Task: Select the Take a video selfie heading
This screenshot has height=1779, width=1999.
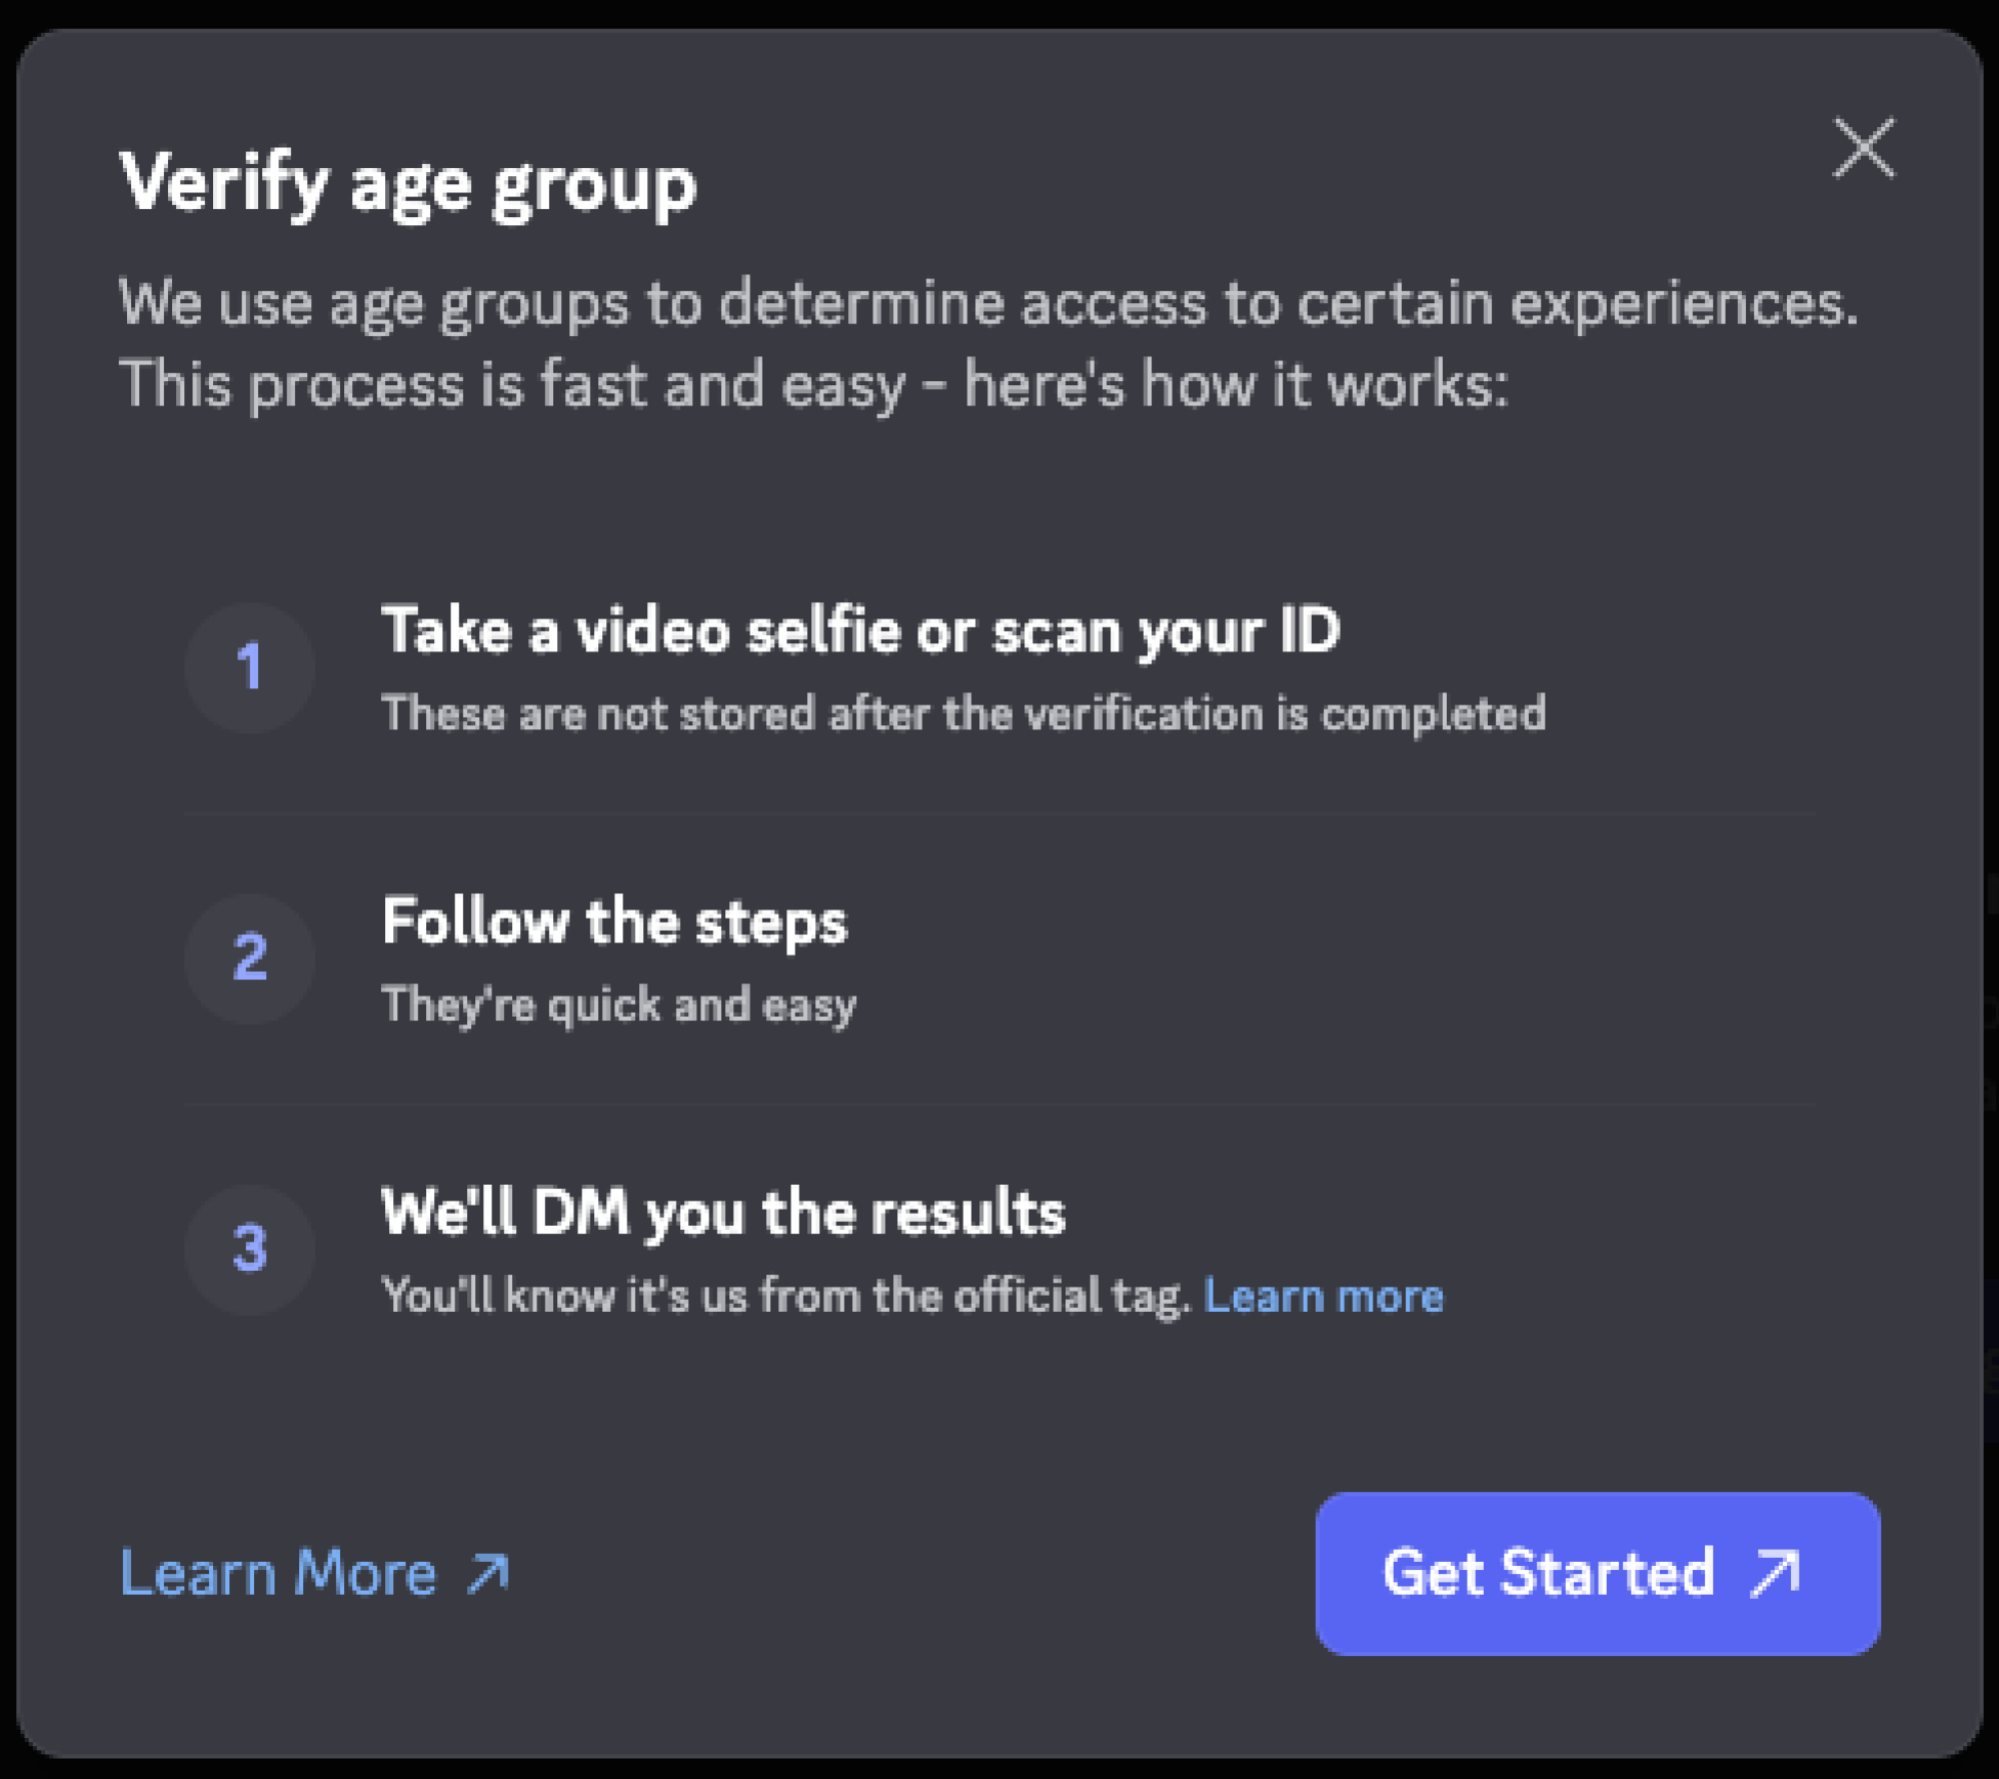Action: click(x=862, y=630)
